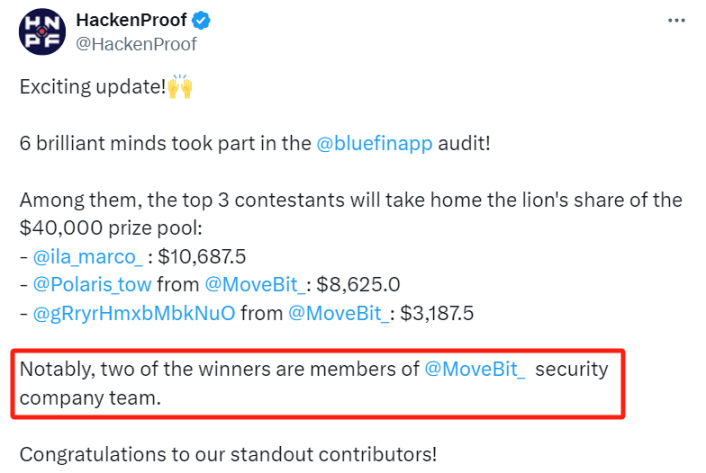Open the @bluefinapp mention link
The height and width of the screenshot is (473, 706).
374,144
